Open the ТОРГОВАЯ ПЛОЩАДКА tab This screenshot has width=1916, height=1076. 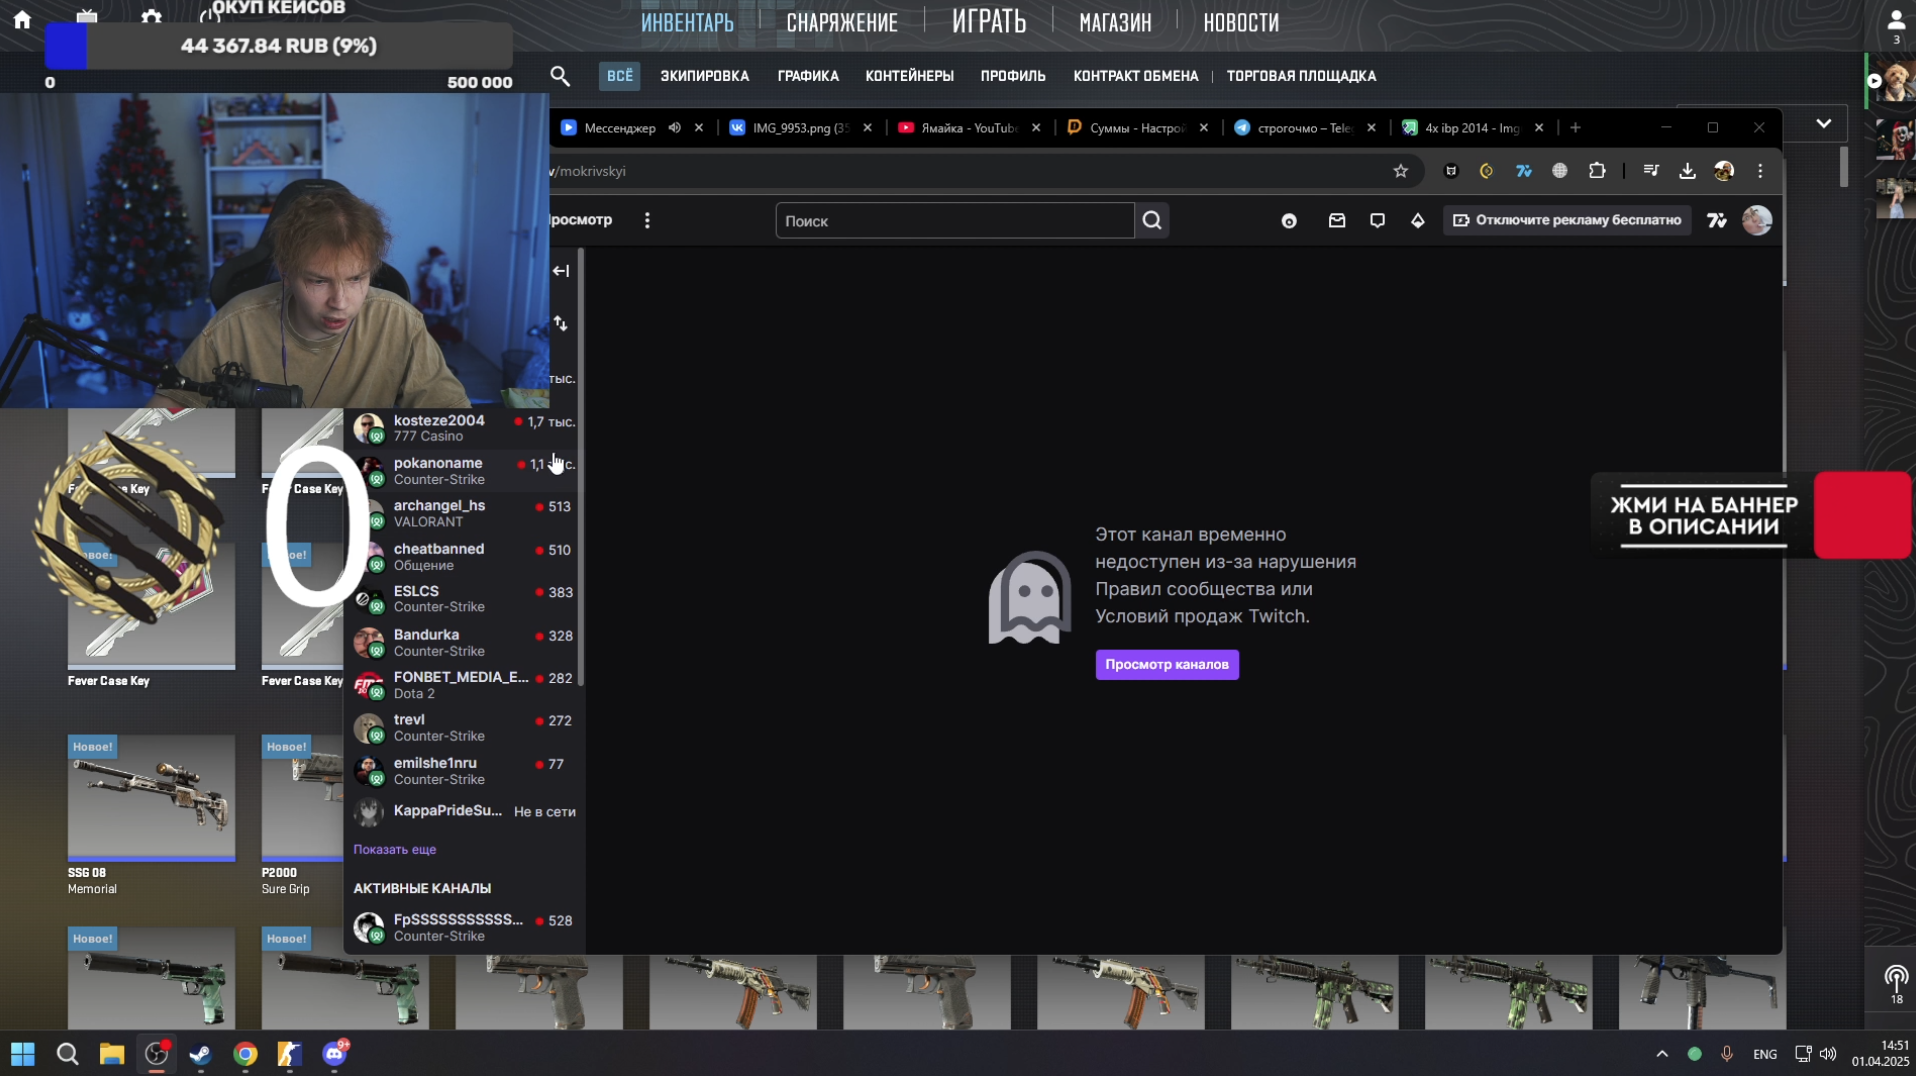coord(1301,76)
